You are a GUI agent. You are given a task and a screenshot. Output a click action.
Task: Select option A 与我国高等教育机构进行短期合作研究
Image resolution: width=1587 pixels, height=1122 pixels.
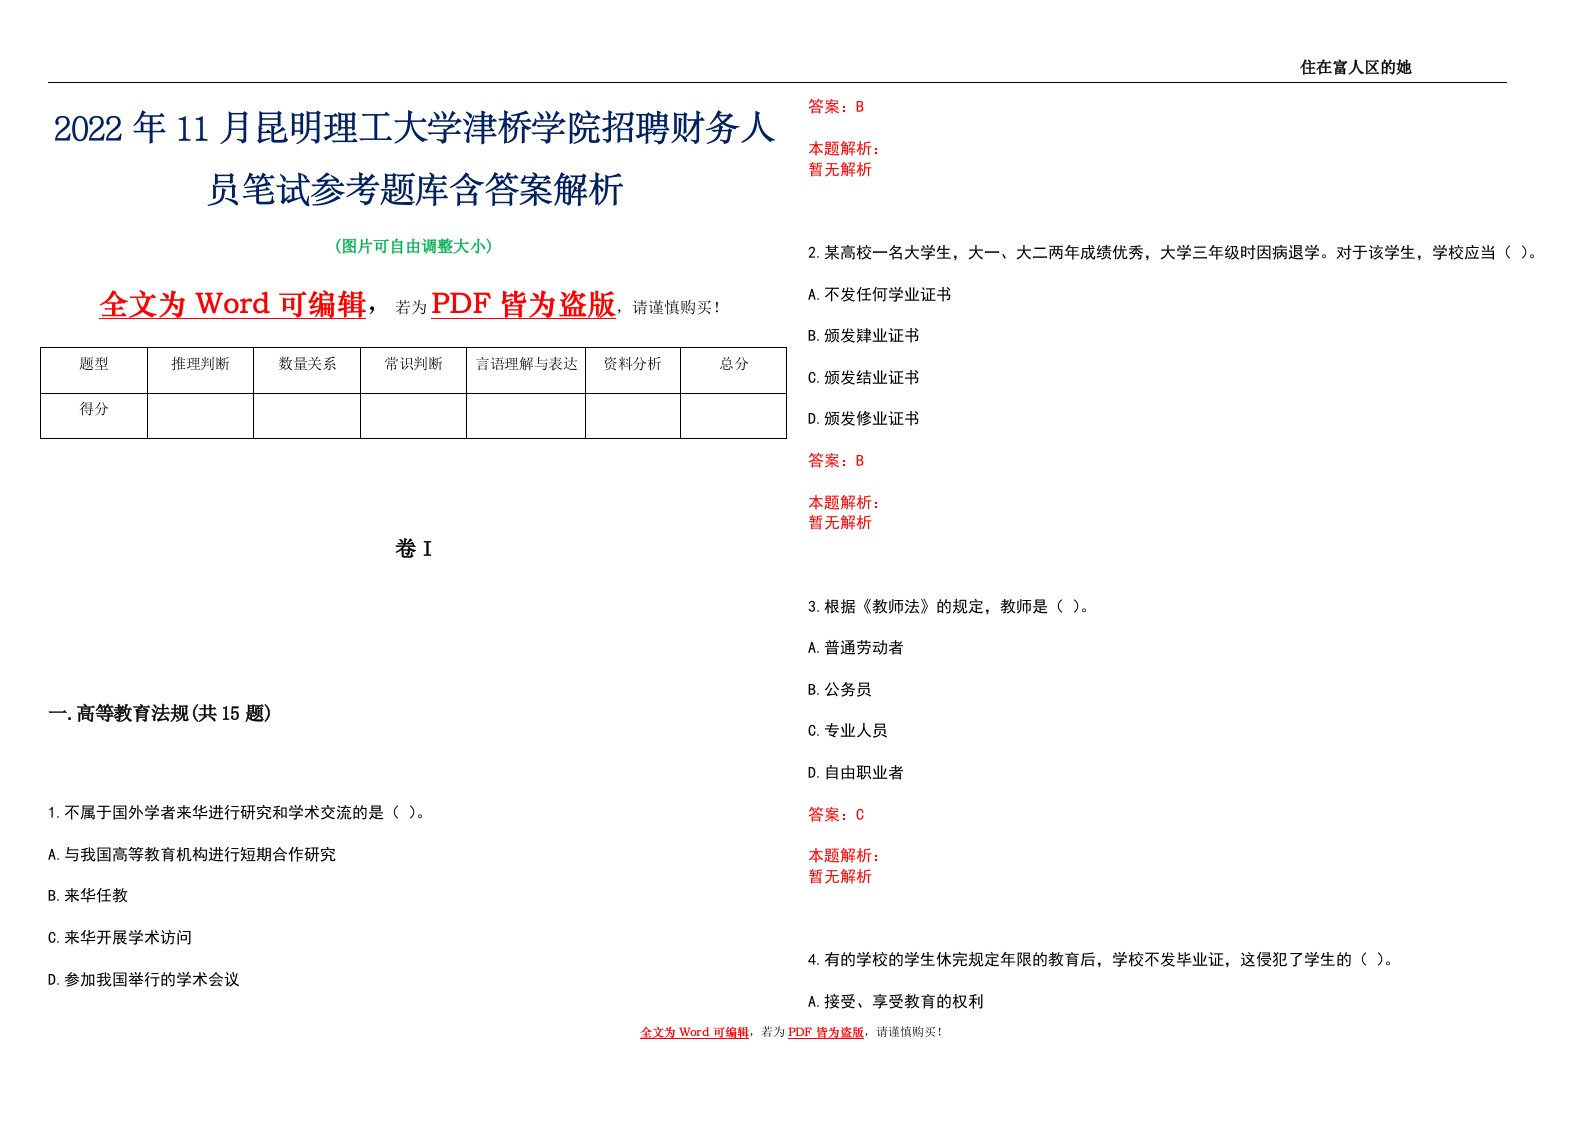192,855
